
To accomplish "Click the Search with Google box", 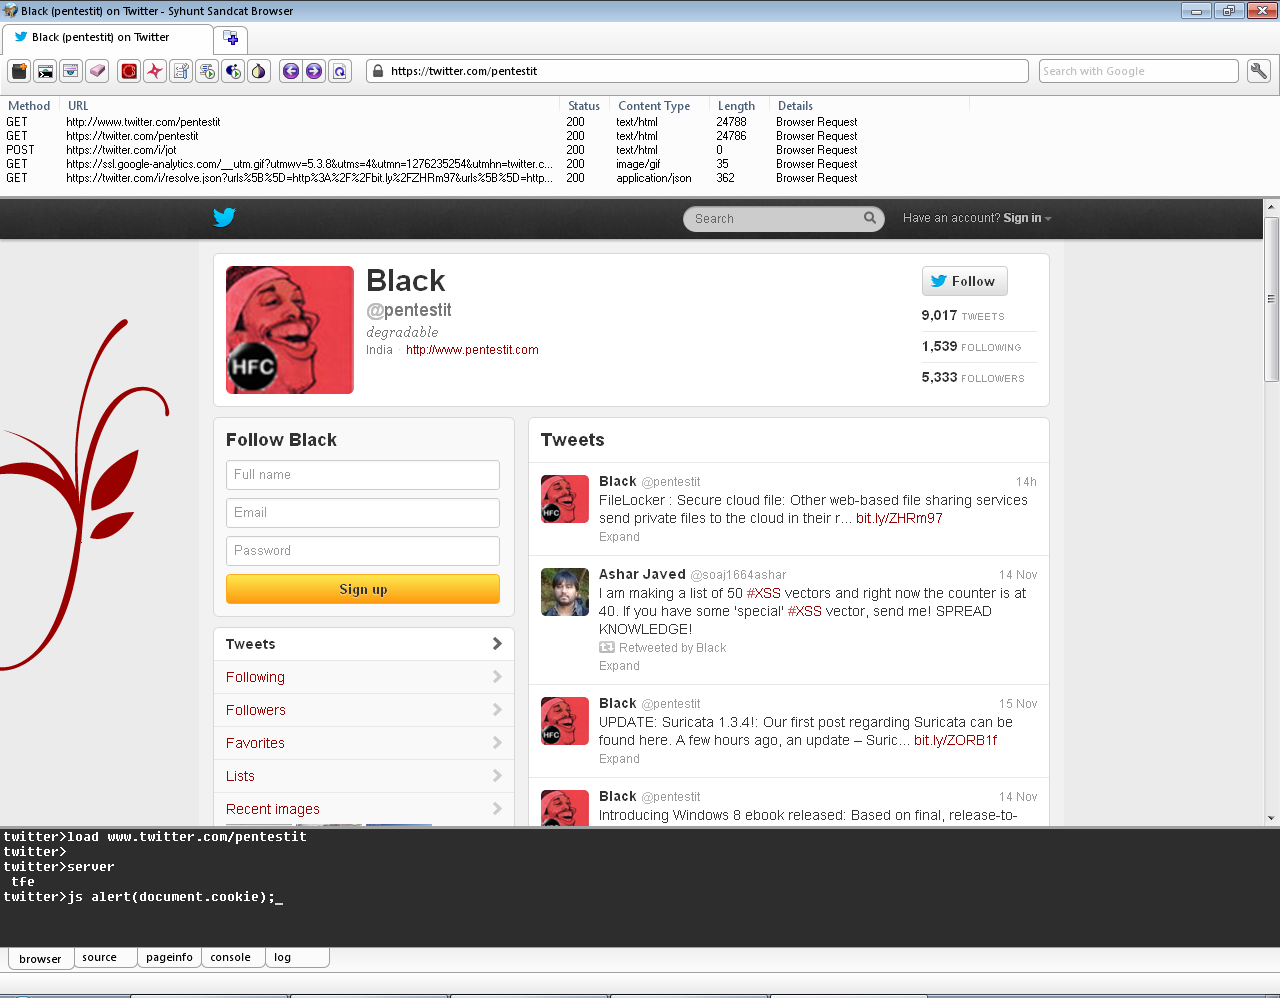I will (x=1139, y=71).
